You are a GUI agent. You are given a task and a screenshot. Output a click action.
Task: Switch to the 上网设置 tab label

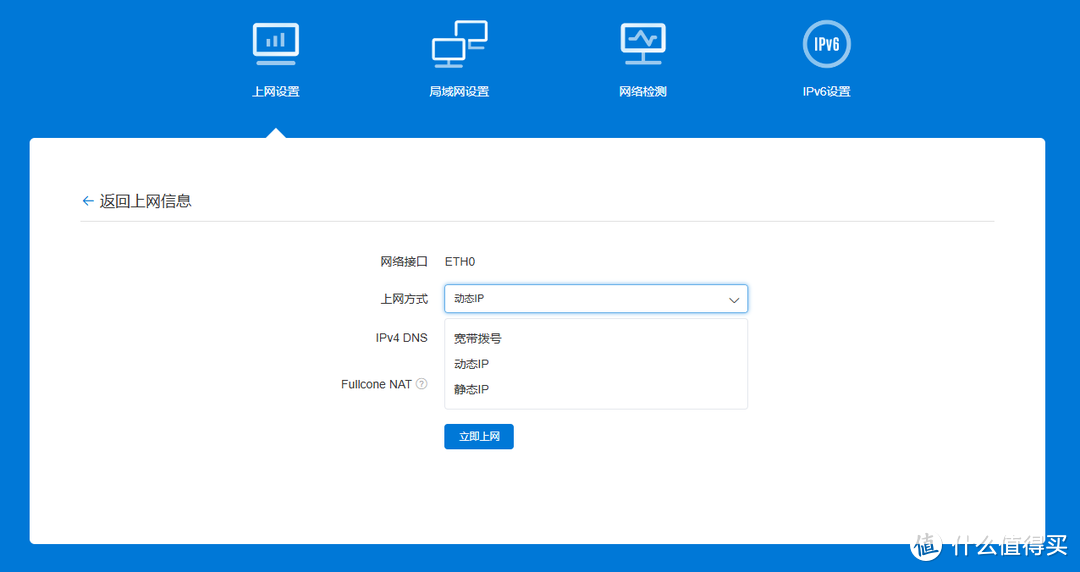tap(275, 92)
